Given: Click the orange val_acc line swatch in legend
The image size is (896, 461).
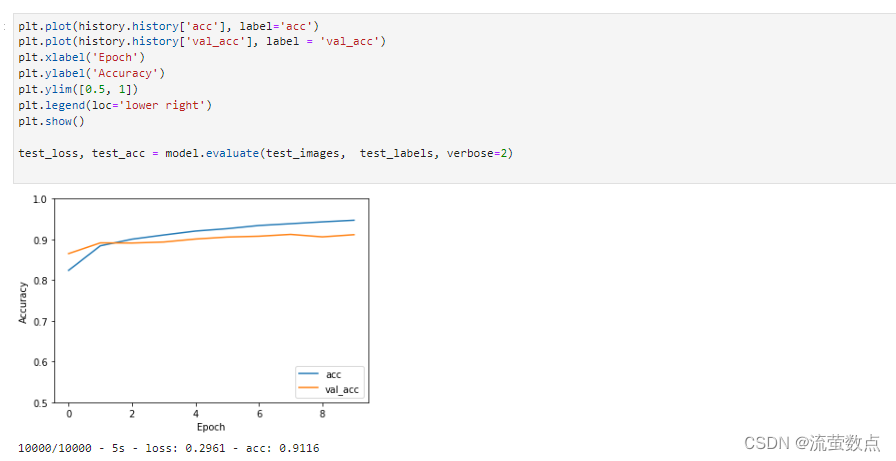Looking at the screenshot, I should click(310, 388).
